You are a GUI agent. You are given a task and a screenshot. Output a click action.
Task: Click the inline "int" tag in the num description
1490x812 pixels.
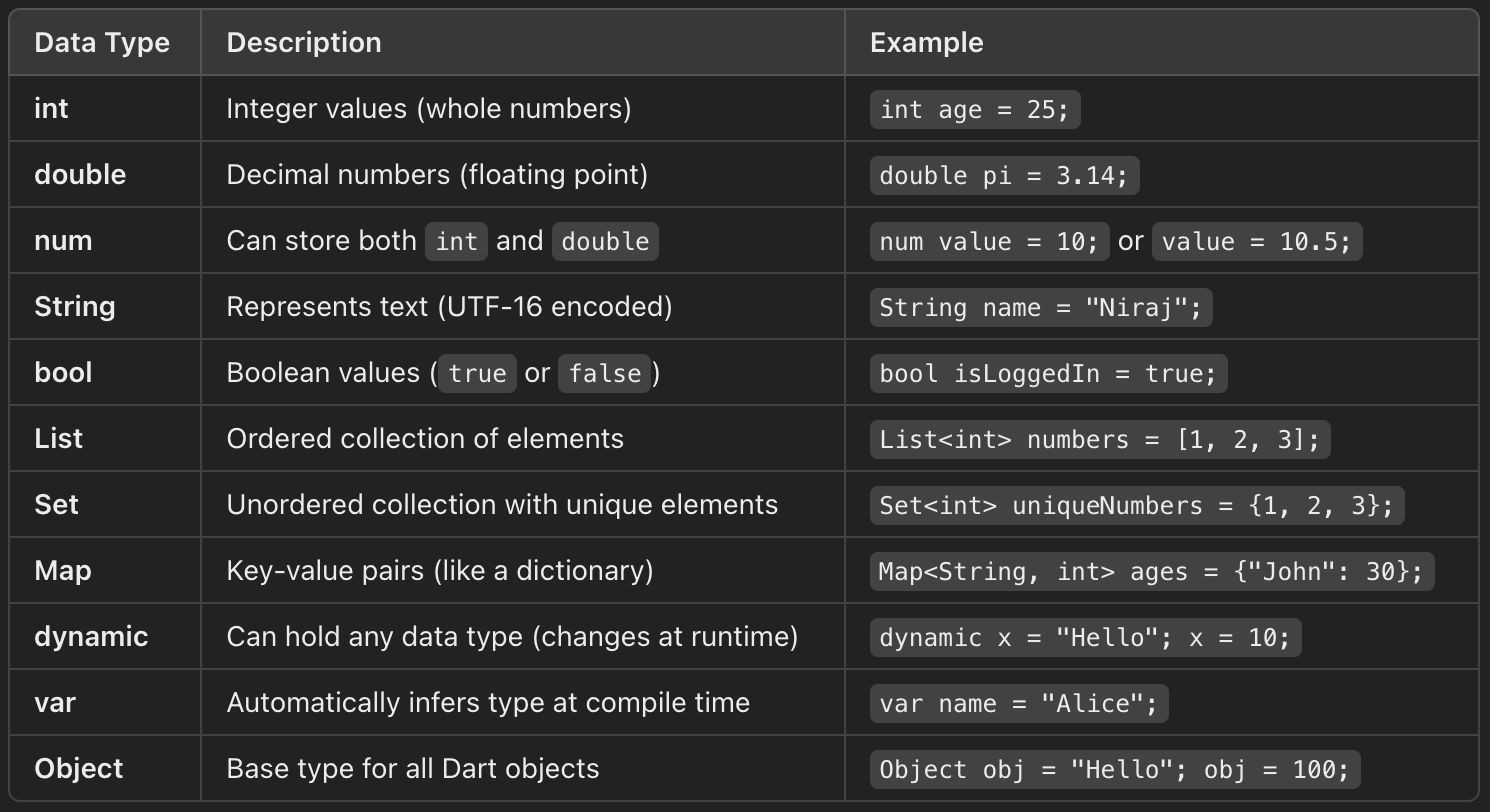[x=456, y=241]
